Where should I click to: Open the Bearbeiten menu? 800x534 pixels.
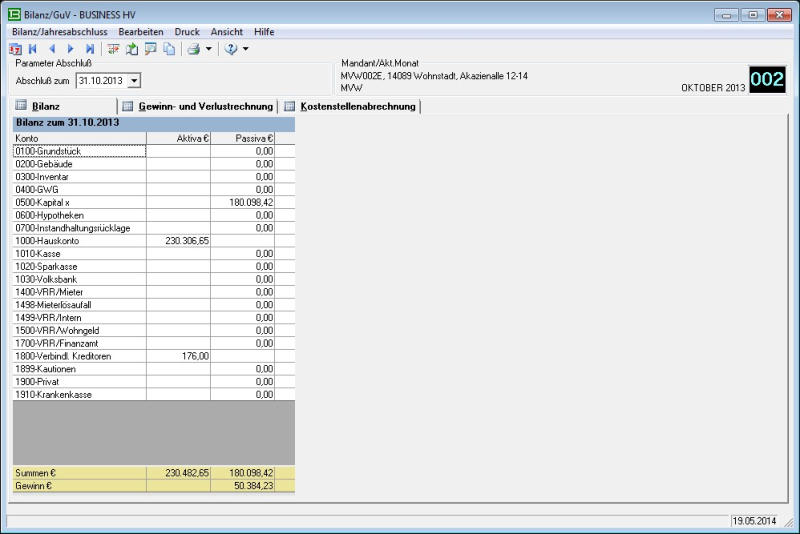point(141,32)
